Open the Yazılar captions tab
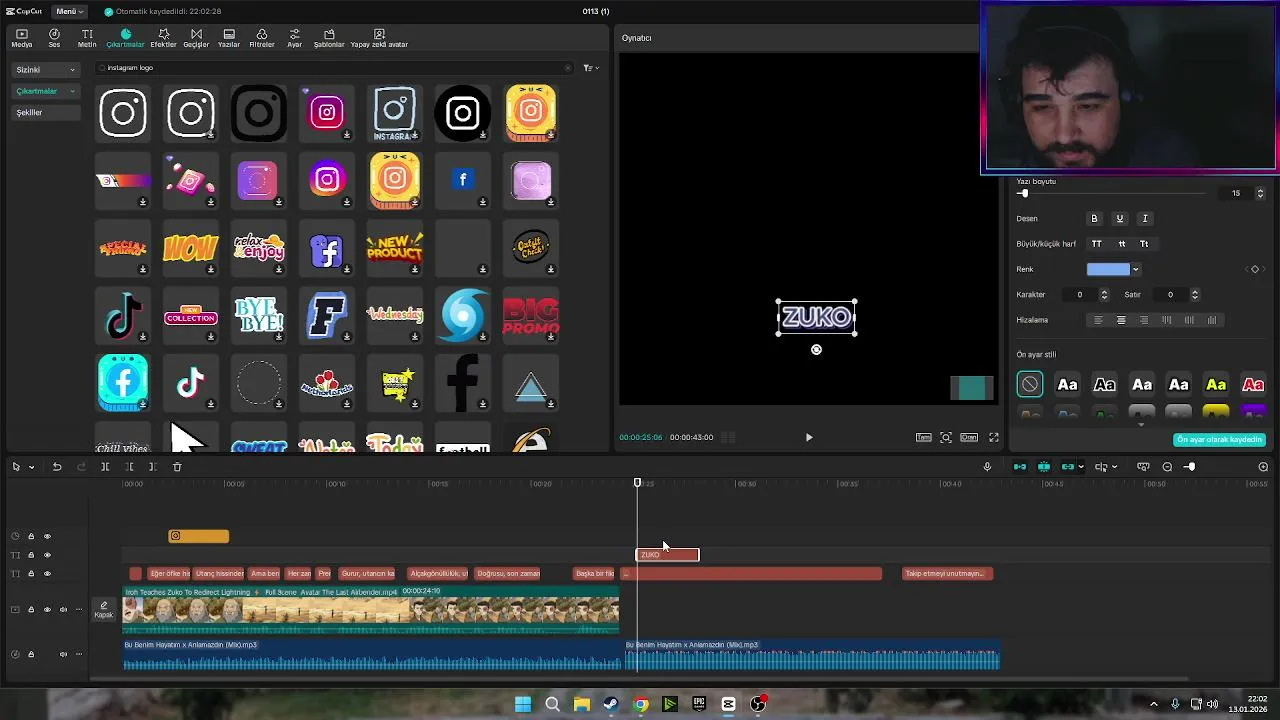The height and width of the screenshot is (720, 1280). pos(229,38)
